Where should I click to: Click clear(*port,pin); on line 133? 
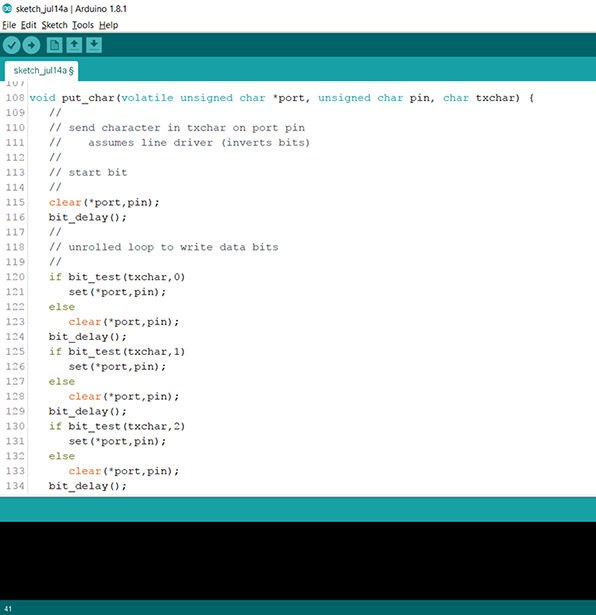[x=124, y=471]
